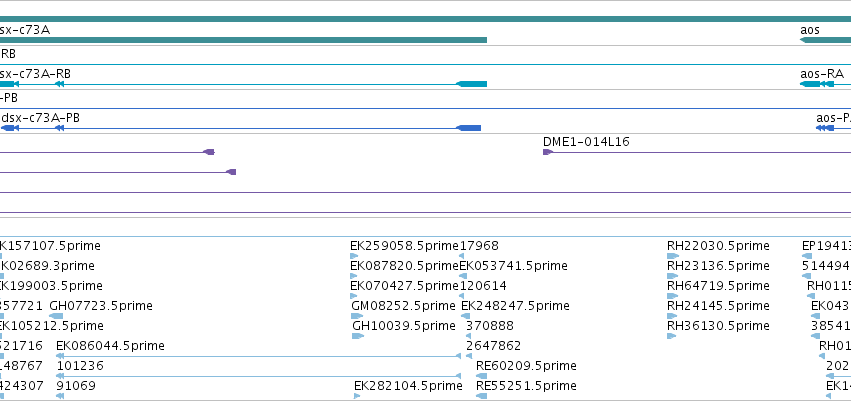Click the EK282104.5prime small arrow glyph

click(x=357, y=396)
